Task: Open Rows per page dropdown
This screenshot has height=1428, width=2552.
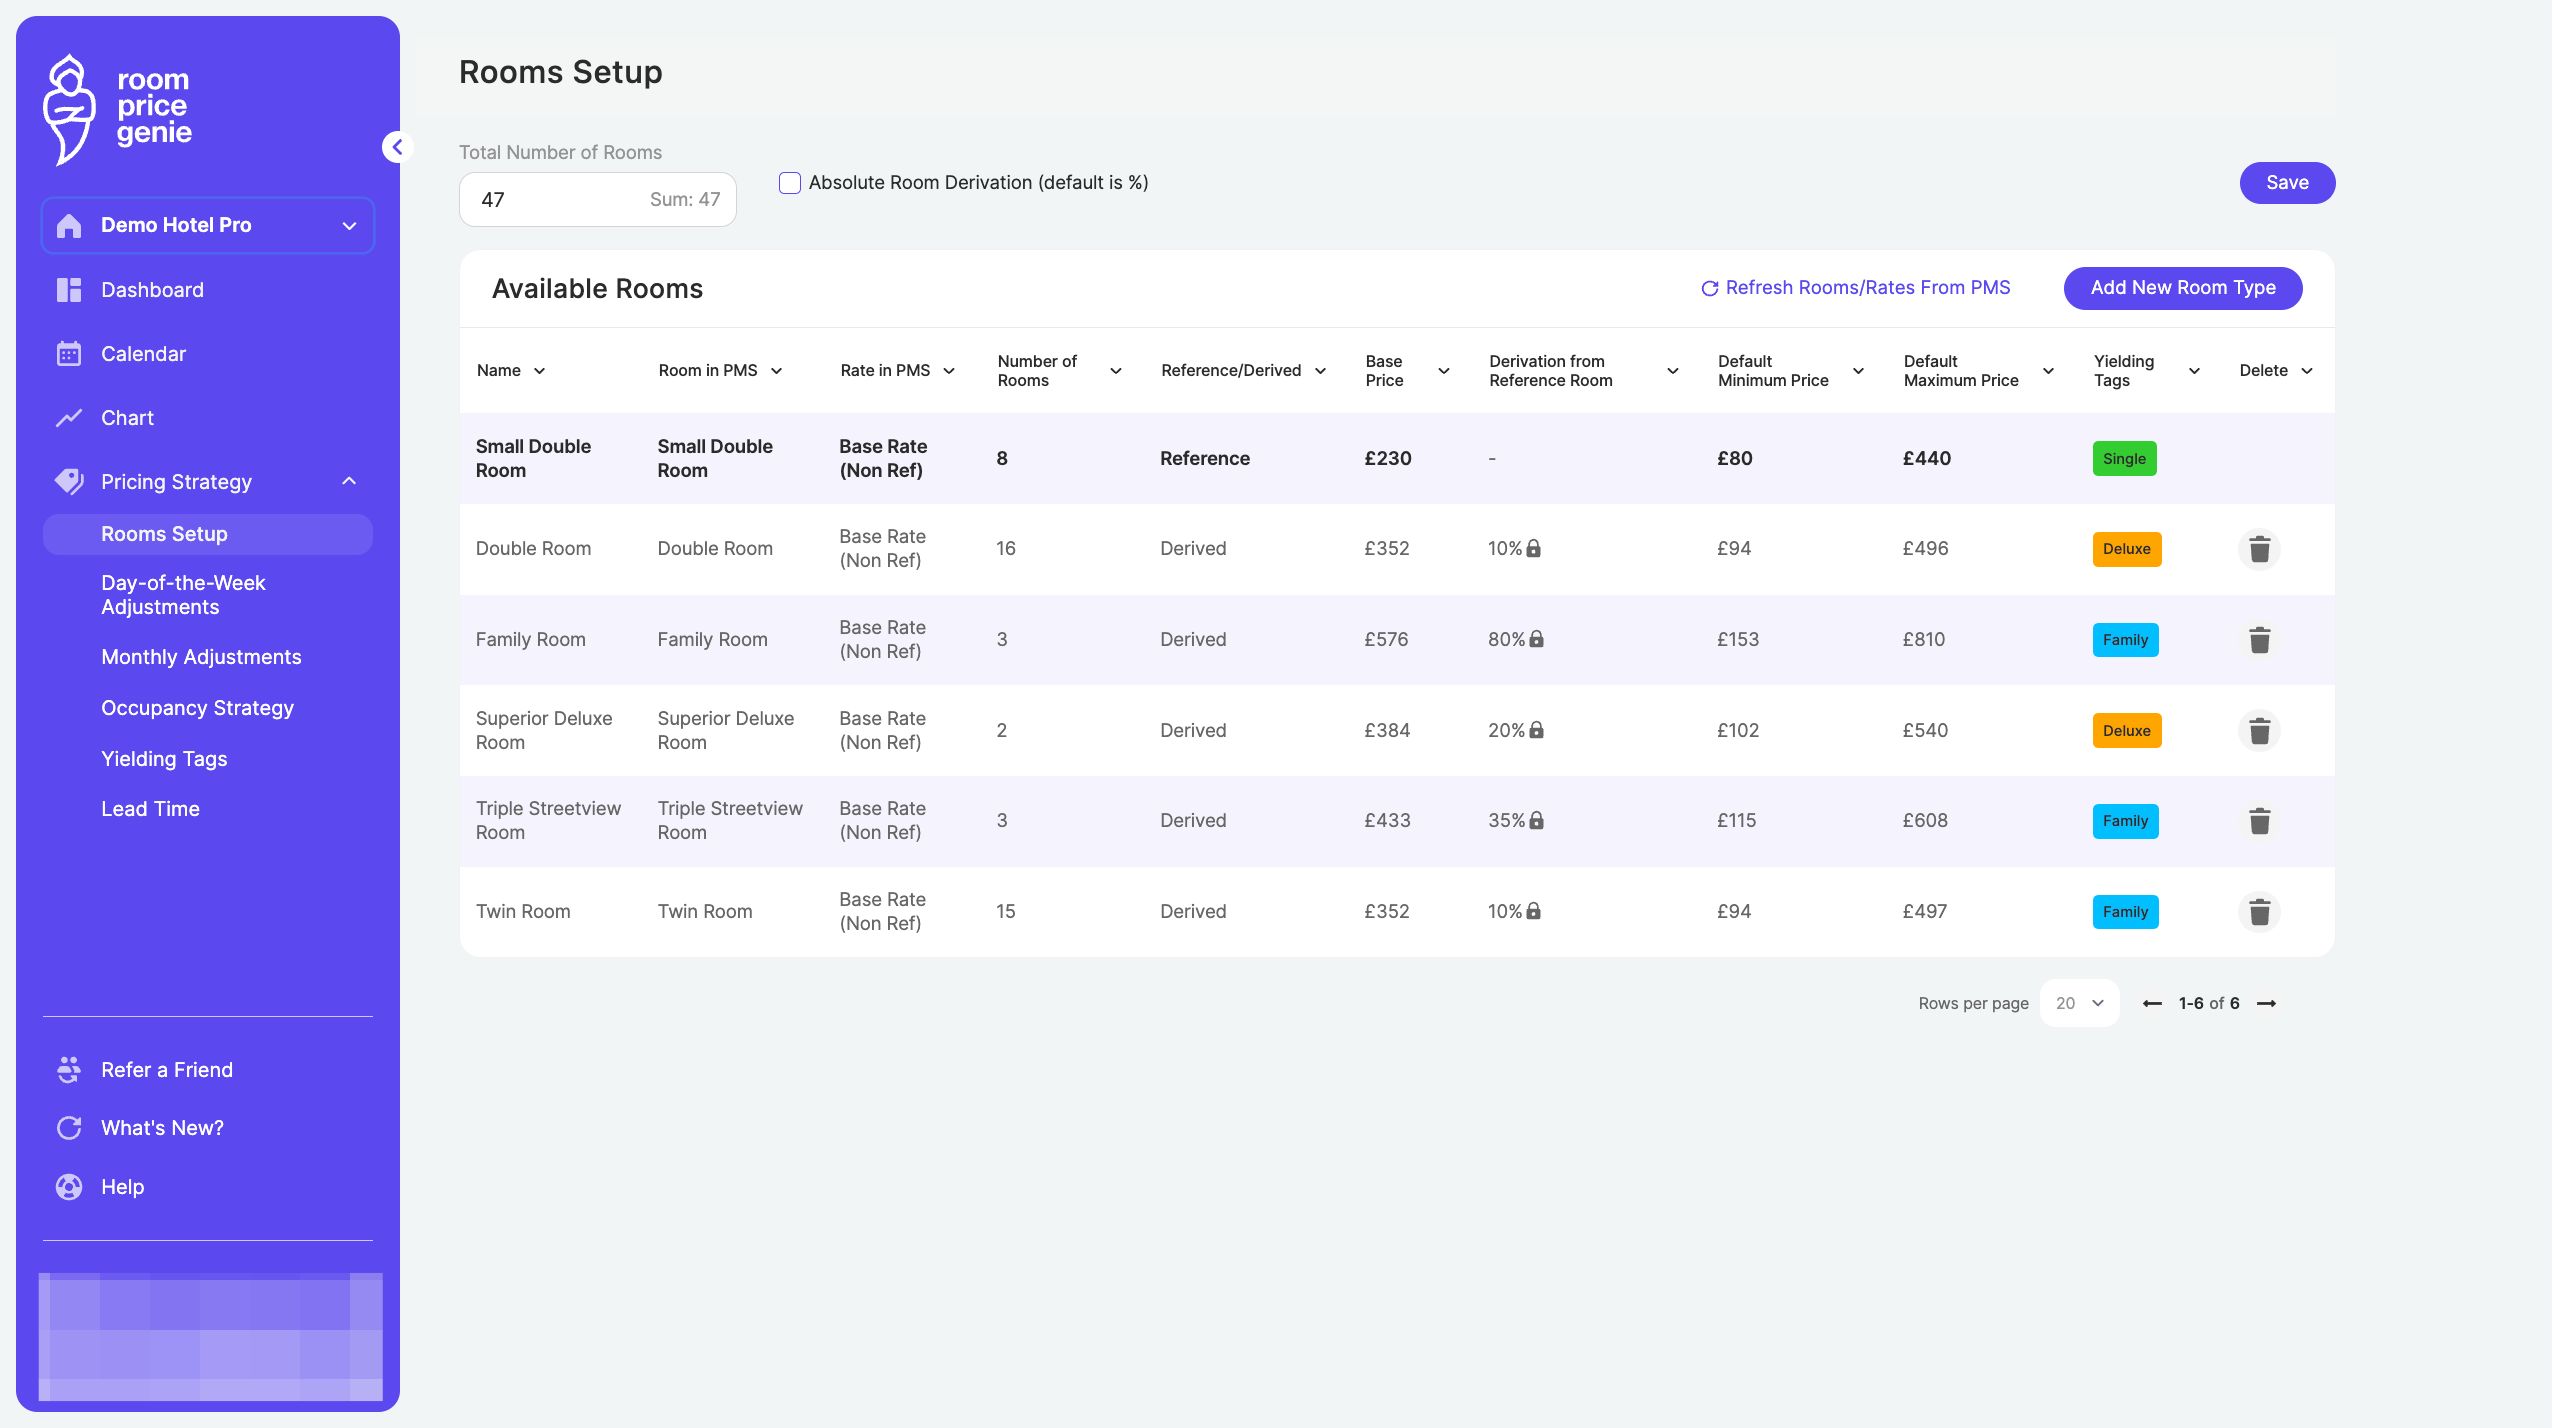Action: click(2079, 1003)
